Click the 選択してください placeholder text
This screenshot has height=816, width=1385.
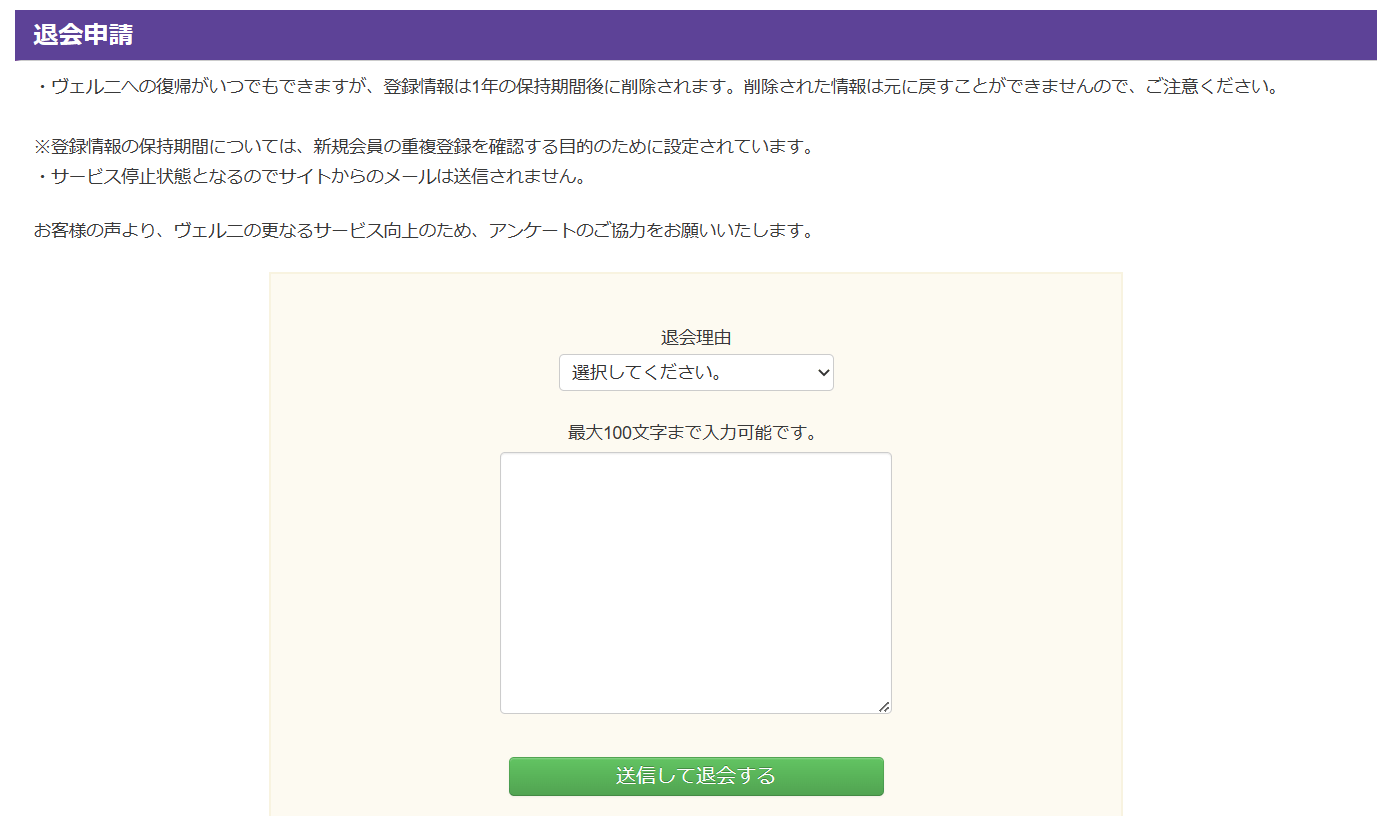(x=647, y=373)
